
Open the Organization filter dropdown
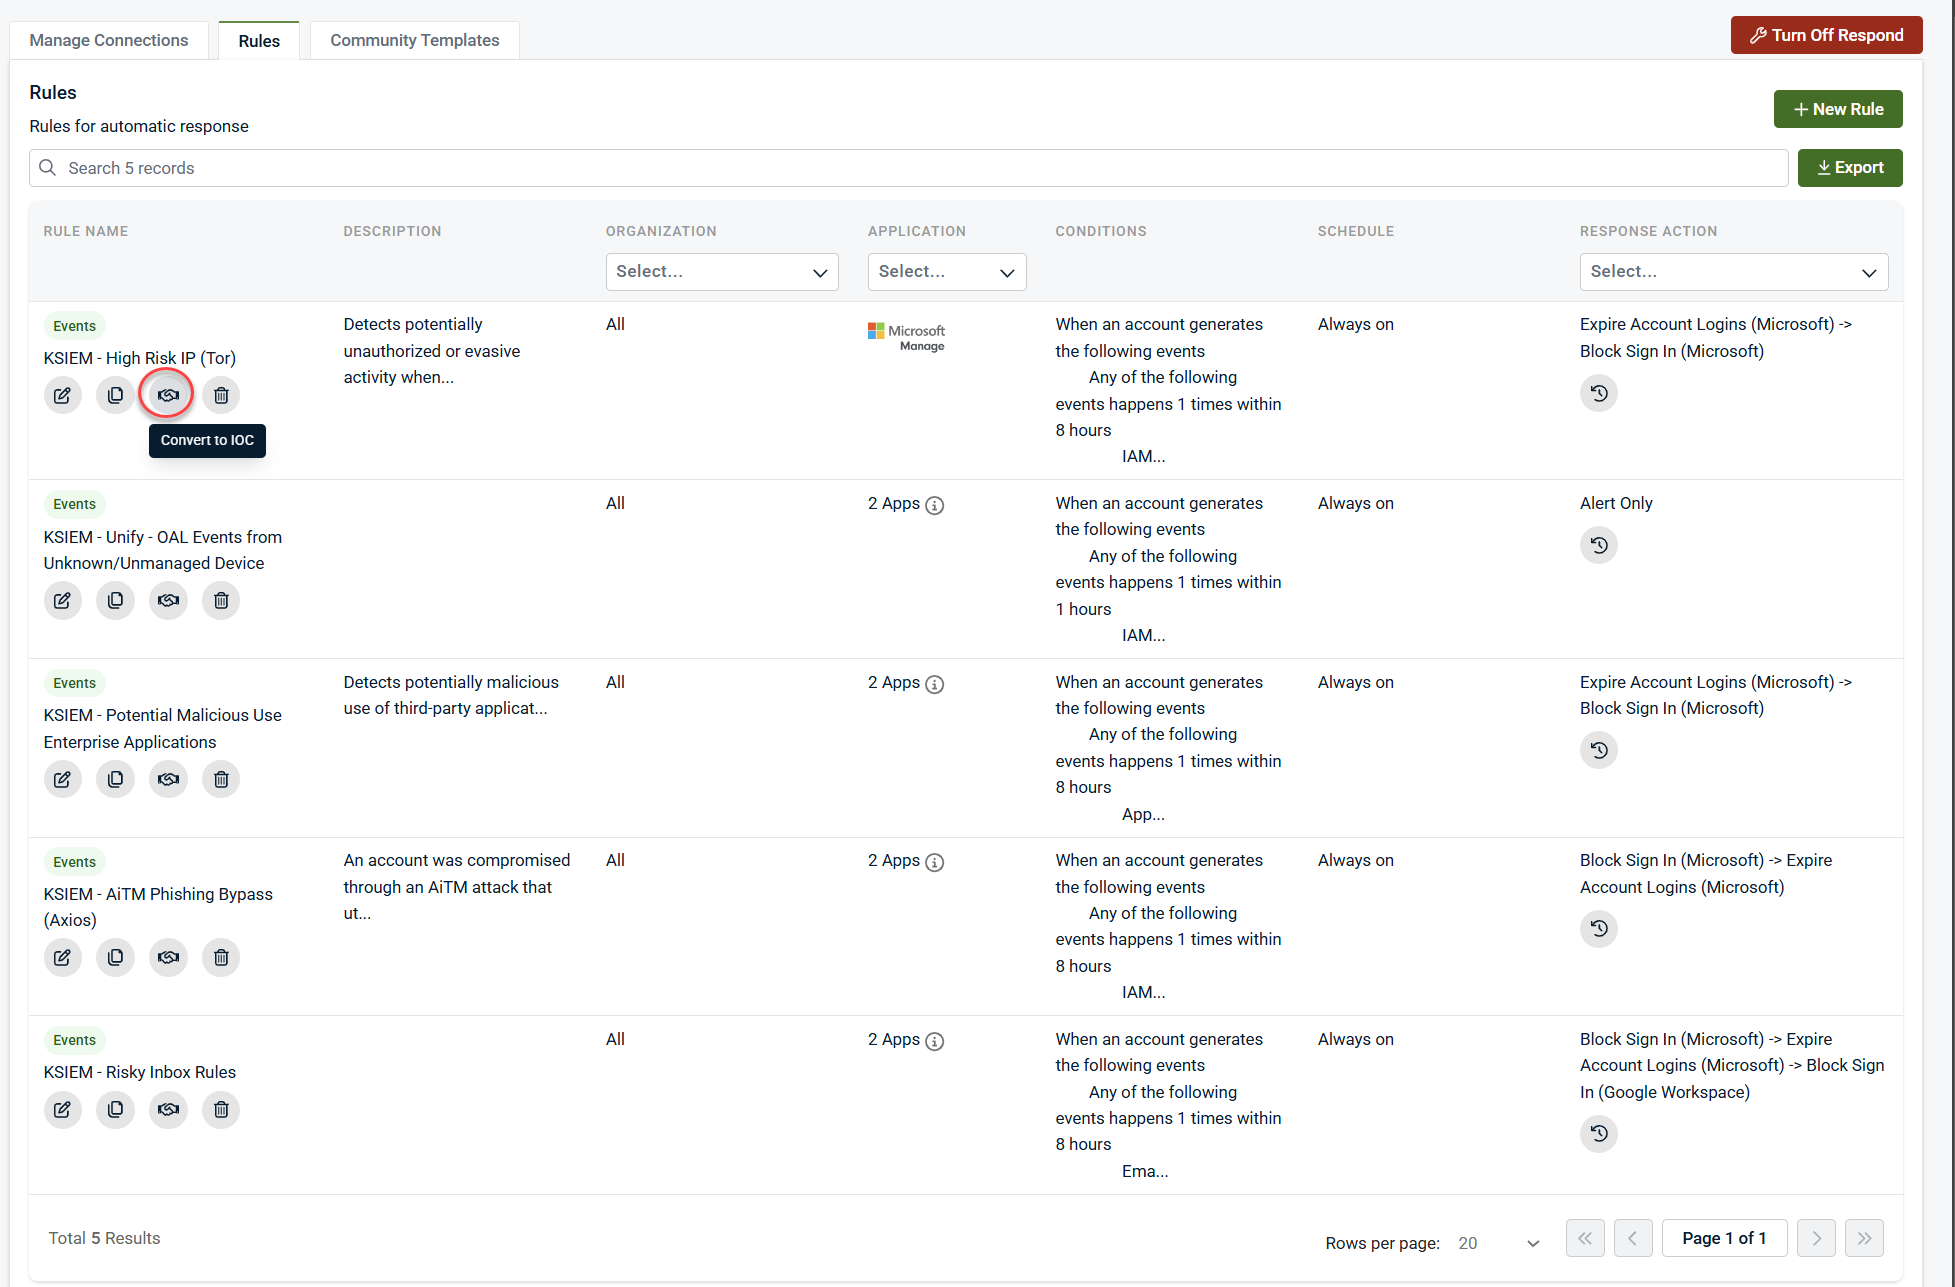[x=721, y=272]
